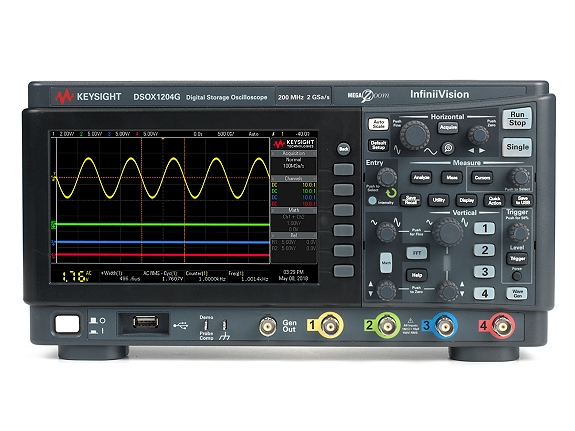
Task: Open the Help key
Action: [417, 275]
